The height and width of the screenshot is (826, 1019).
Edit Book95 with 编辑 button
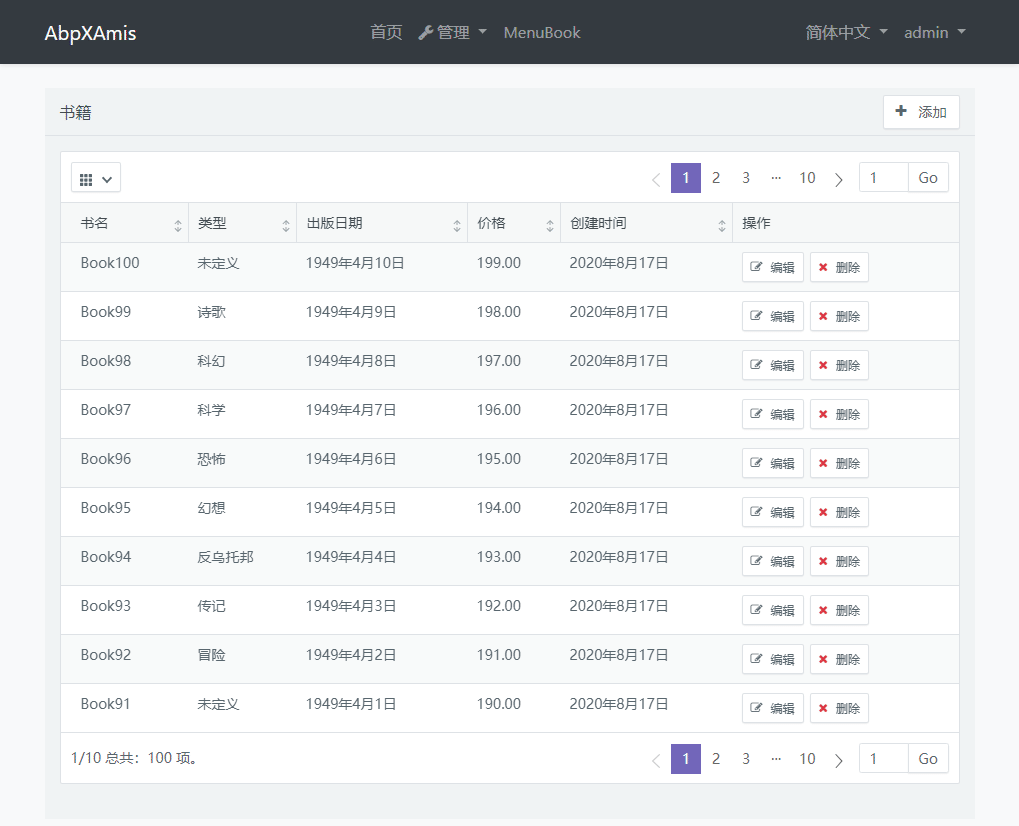point(773,512)
